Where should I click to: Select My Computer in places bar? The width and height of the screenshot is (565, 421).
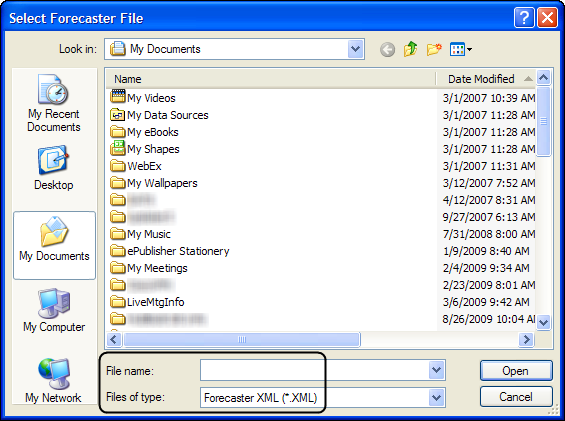(x=54, y=310)
